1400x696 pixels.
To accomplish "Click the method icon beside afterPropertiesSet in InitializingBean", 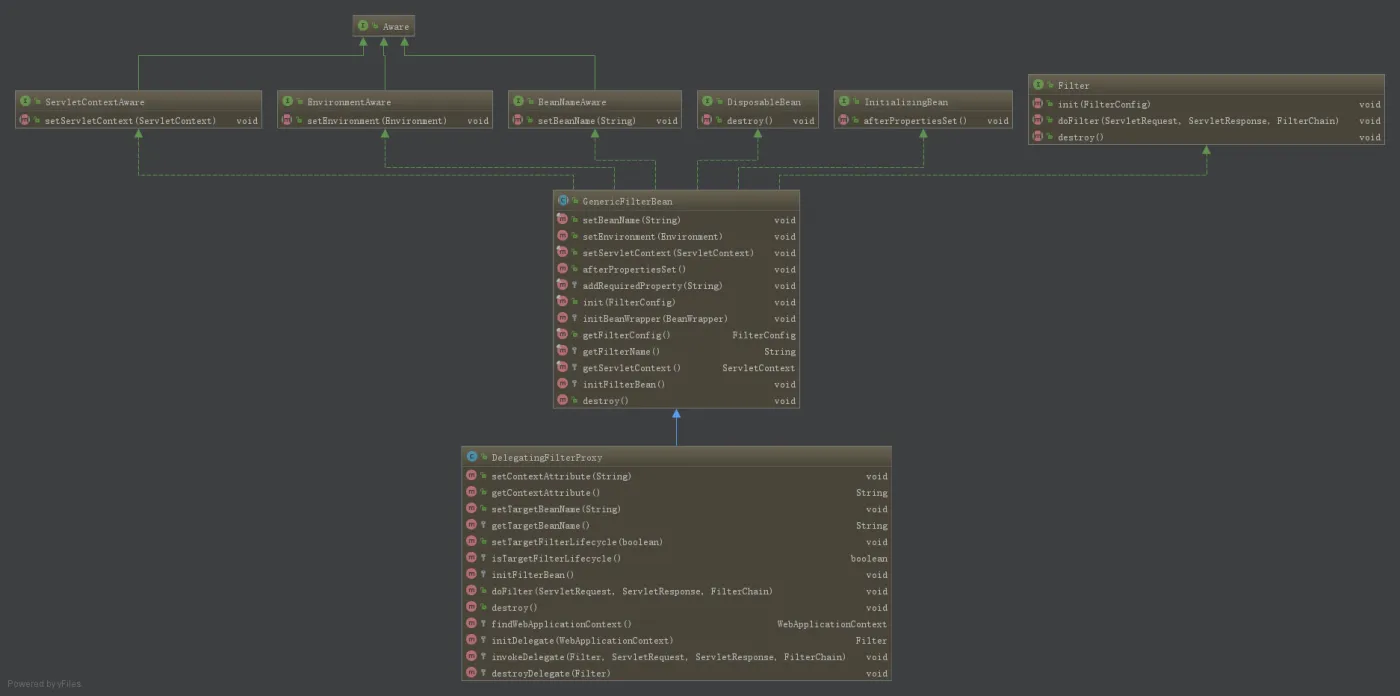I will 843,120.
